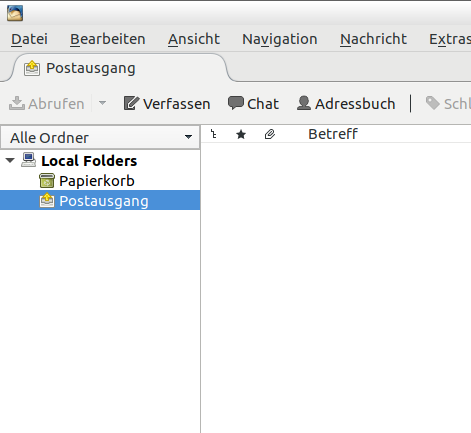Image resolution: width=471 pixels, height=433 pixels.
Task: Open Adressbuch via the person icon
Action: (304, 103)
